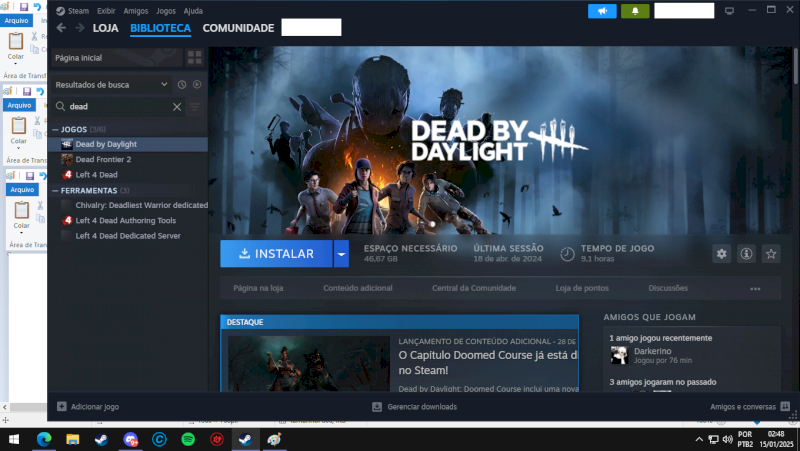Screen dimensions: 800x451
Task: Click the back navigation arrow
Action: coord(63,28)
